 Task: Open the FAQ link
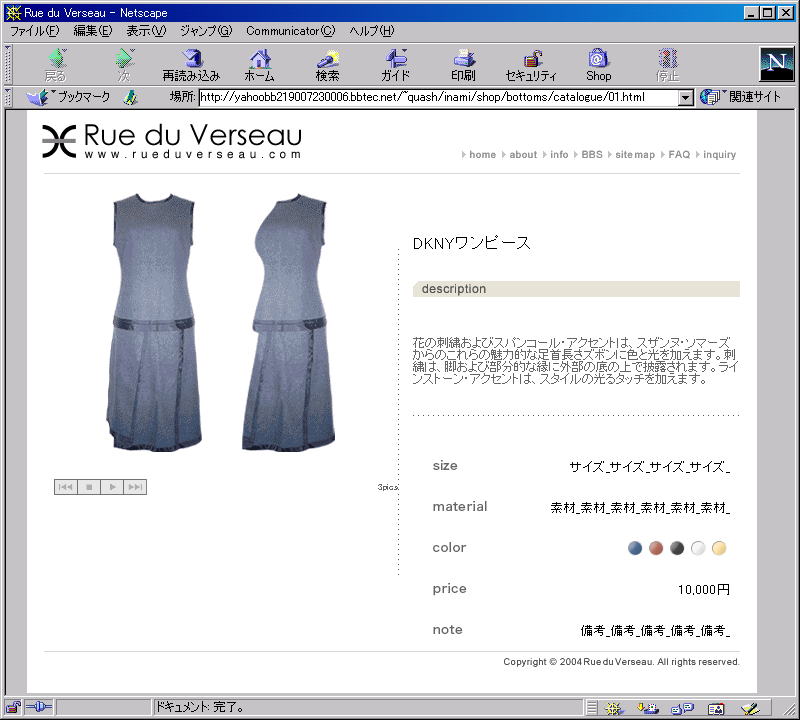click(679, 155)
